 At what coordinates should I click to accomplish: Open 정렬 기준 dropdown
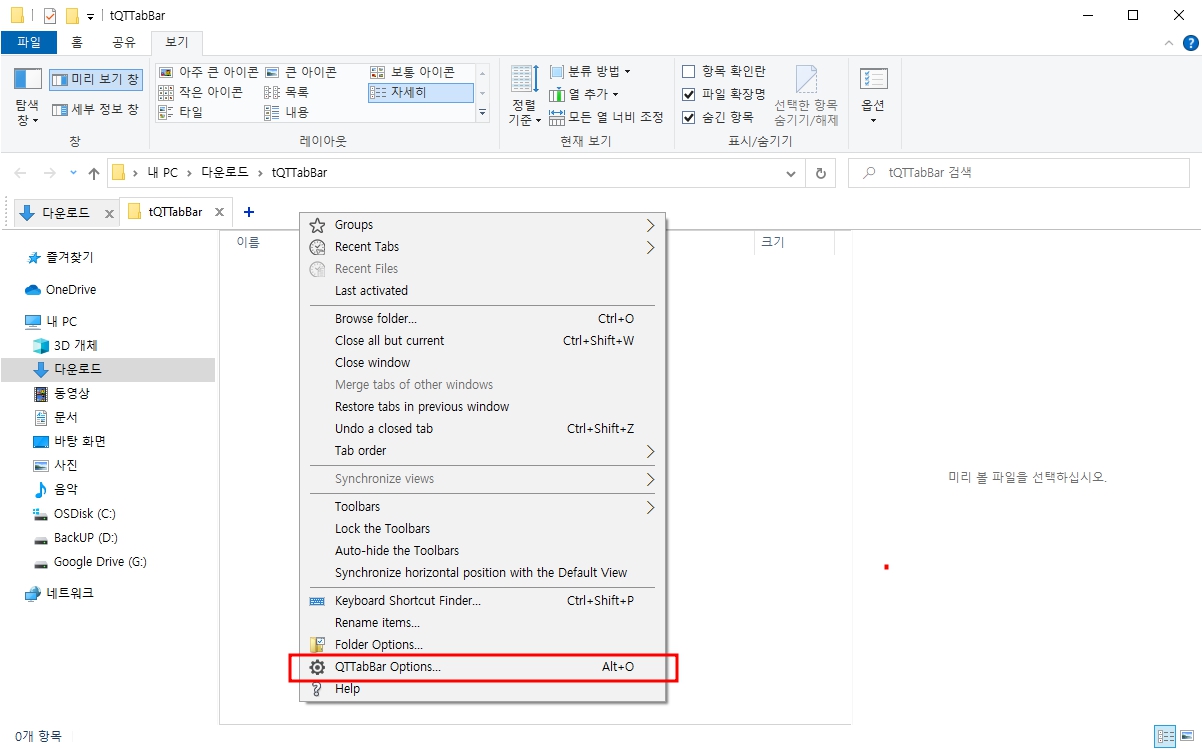(524, 96)
